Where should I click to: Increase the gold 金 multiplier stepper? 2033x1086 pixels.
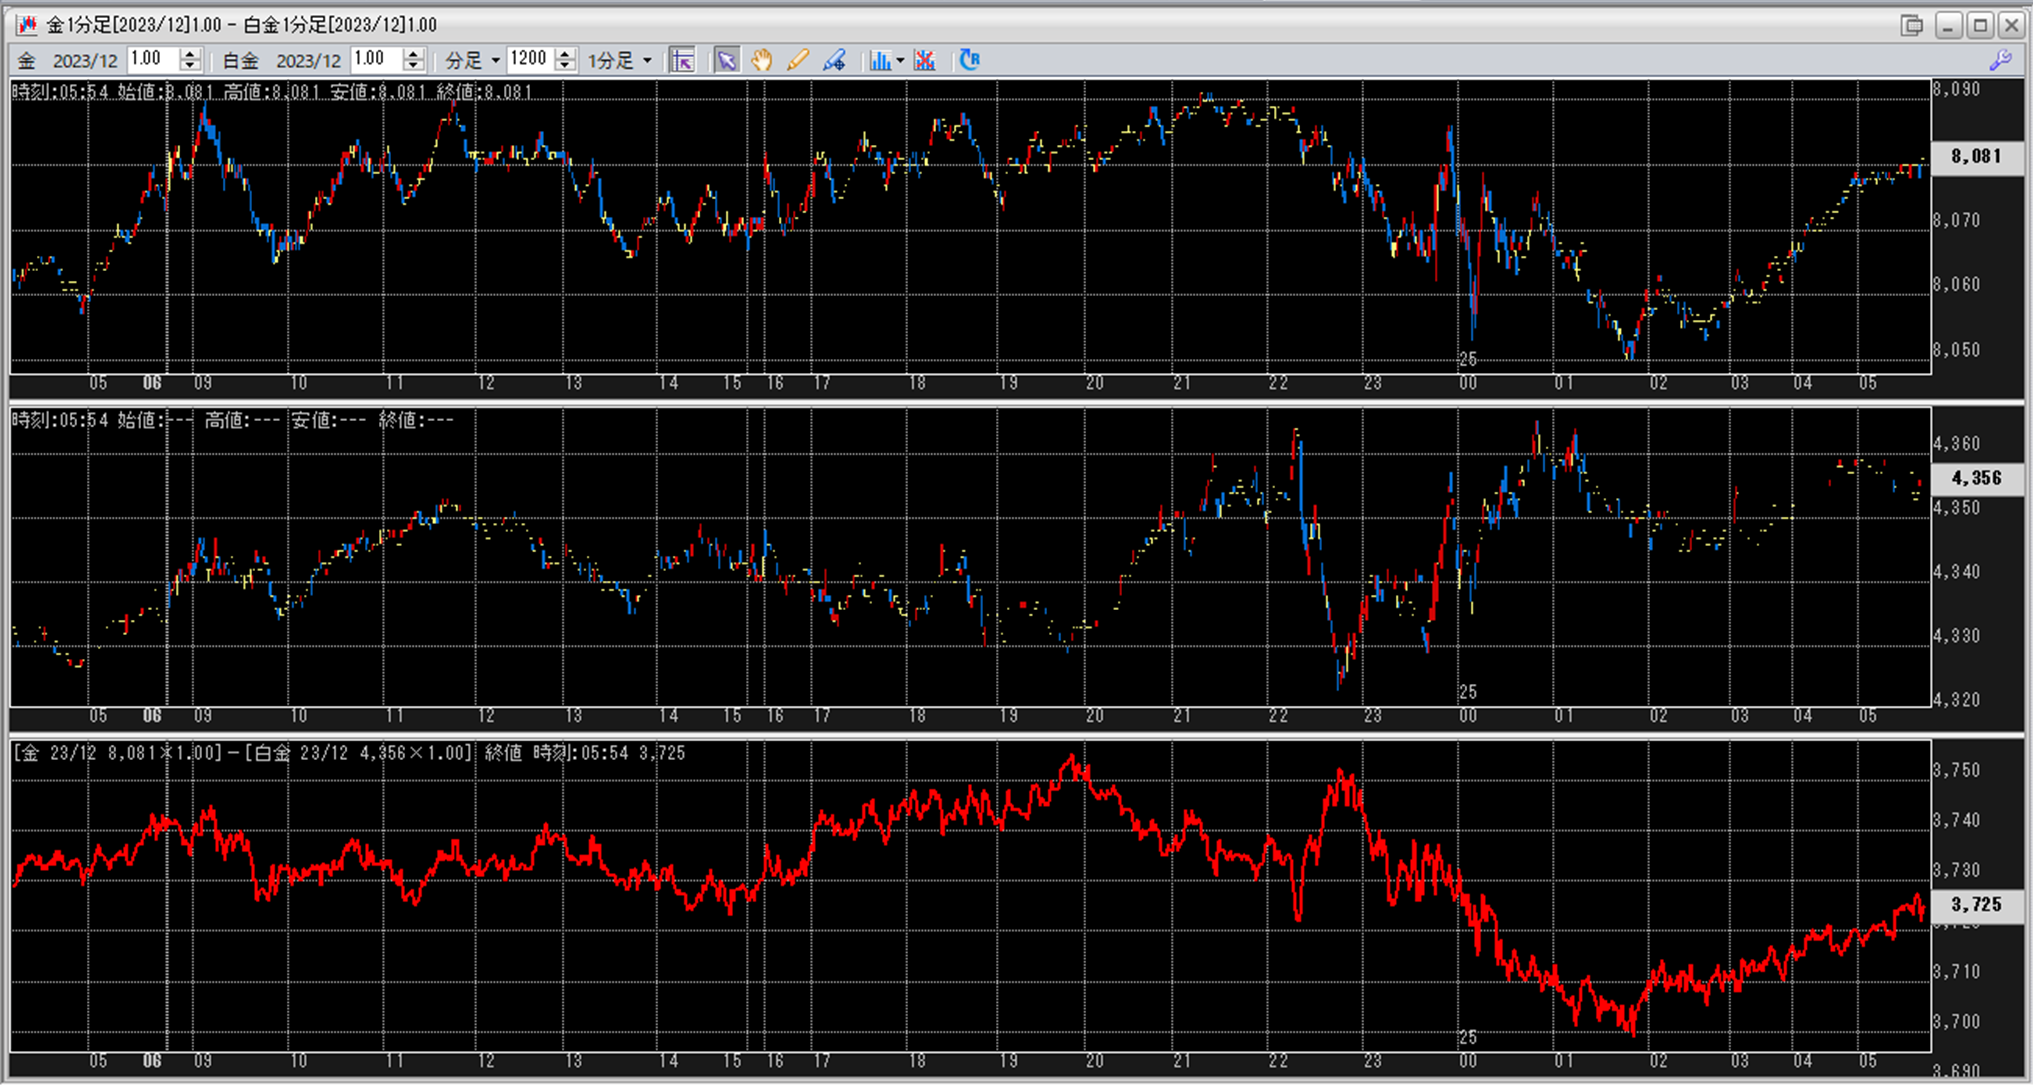tap(190, 54)
